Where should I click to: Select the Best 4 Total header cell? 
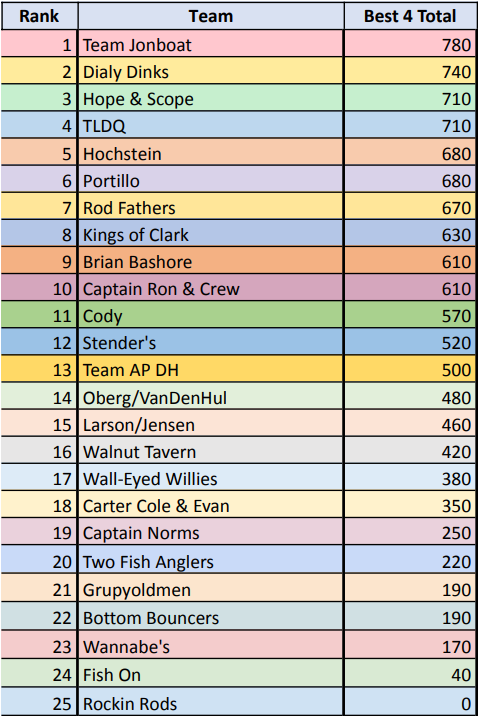[x=410, y=16]
